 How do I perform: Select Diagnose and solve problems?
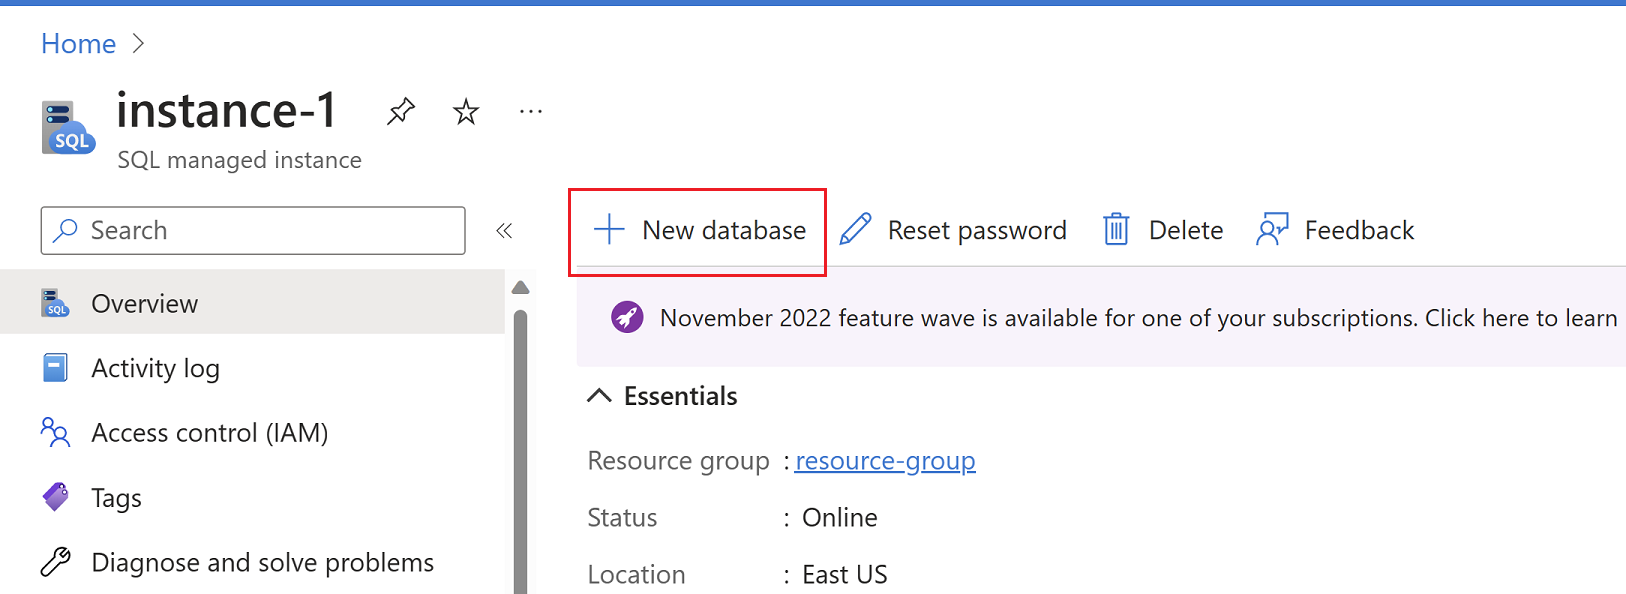[262, 563]
